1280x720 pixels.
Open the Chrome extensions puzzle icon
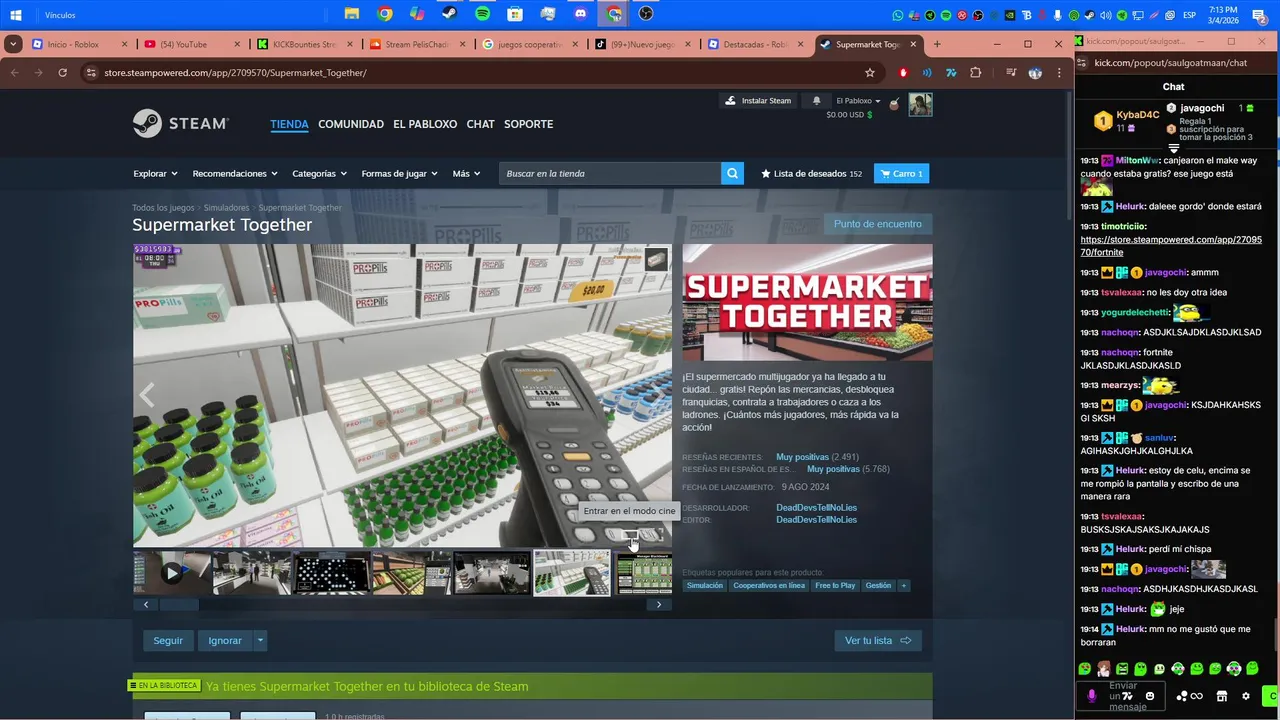pyautogui.click(x=976, y=73)
